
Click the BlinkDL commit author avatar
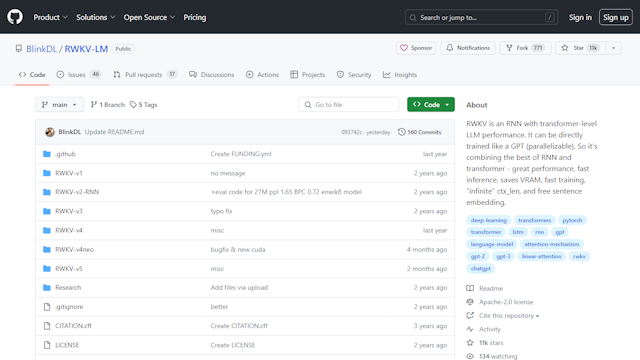pos(50,132)
